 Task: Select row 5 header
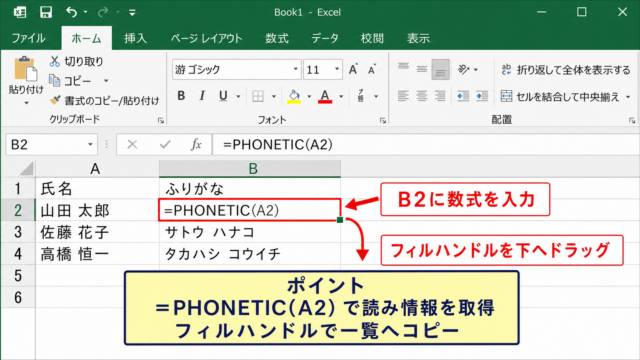point(18,276)
